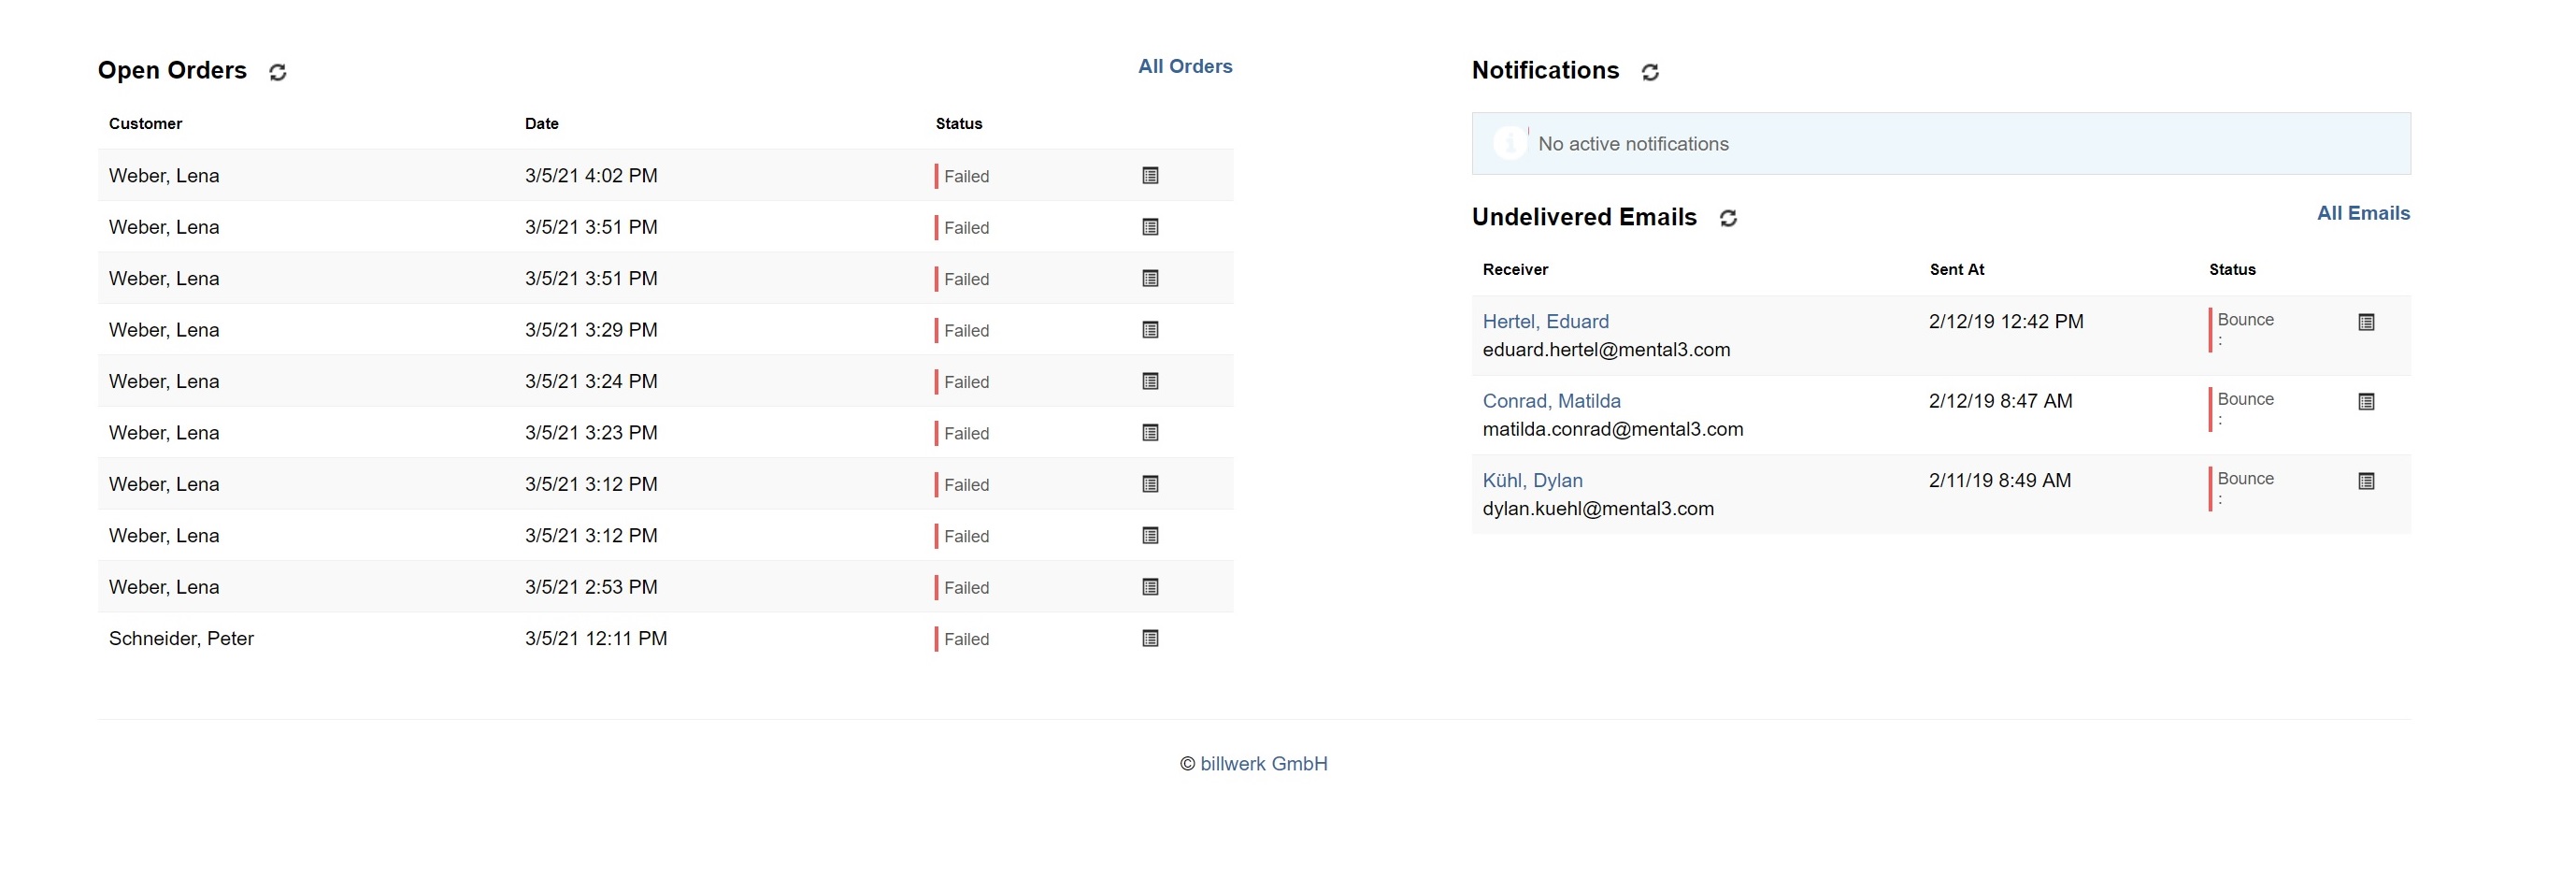The image size is (2576, 877).
Task: Open details icon for Conrad, Matilda email
Action: tap(2366, 401)
